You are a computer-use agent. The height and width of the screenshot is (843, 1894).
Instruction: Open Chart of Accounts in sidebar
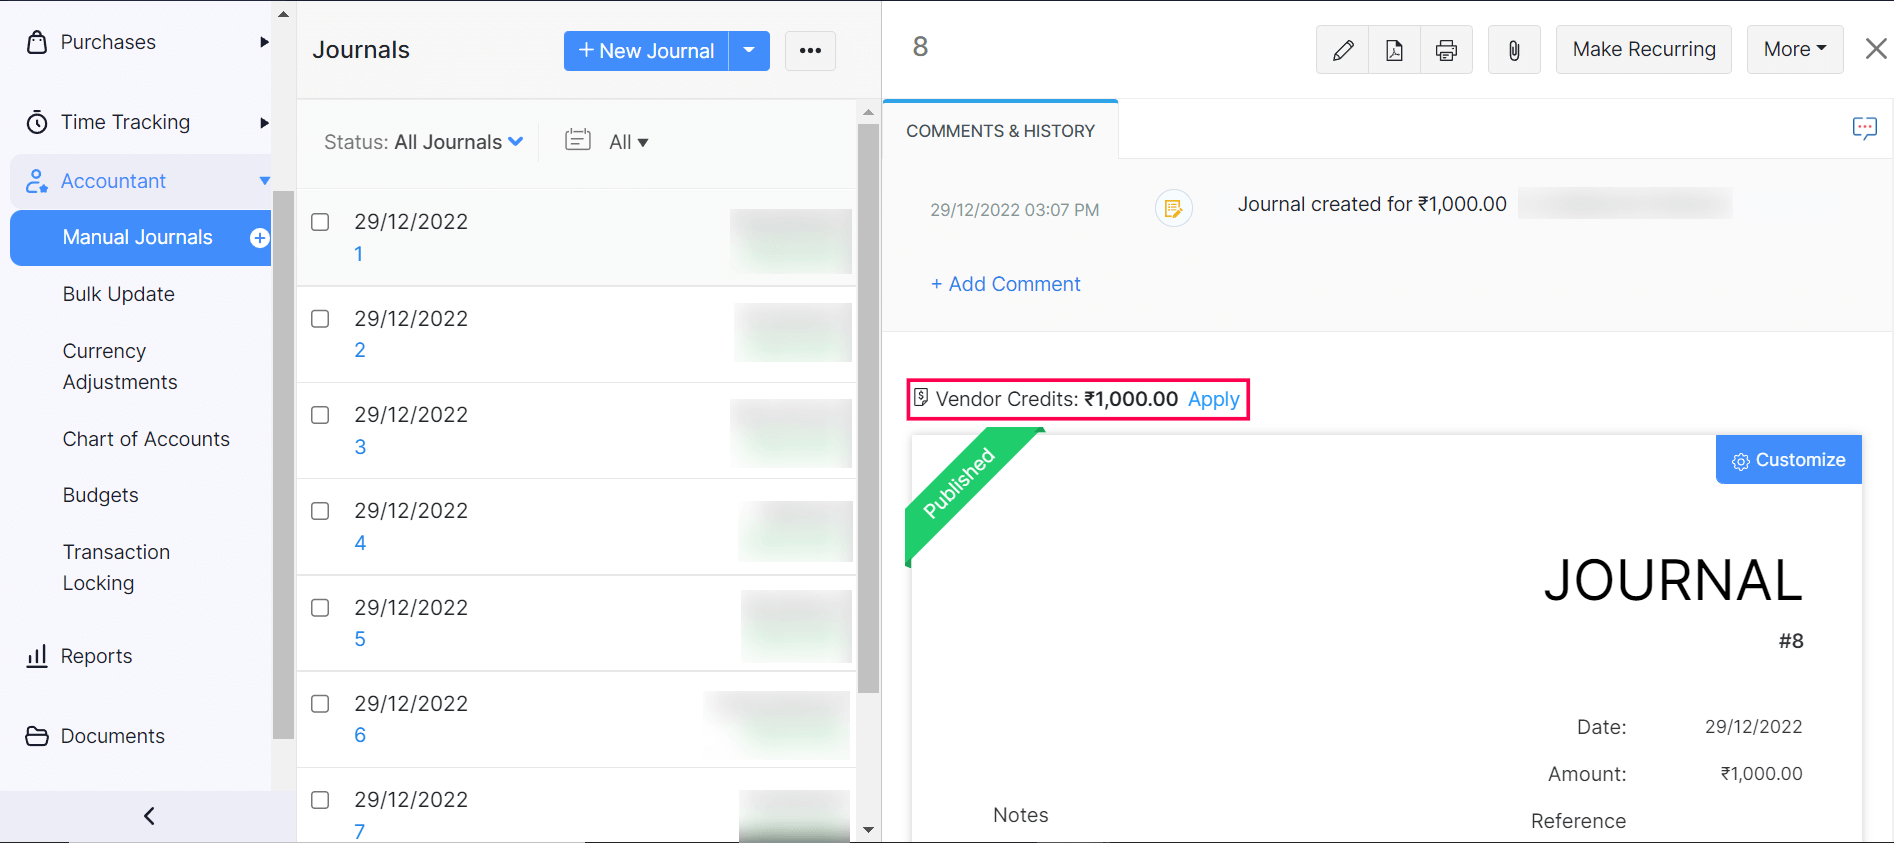(x=146, y=439)
